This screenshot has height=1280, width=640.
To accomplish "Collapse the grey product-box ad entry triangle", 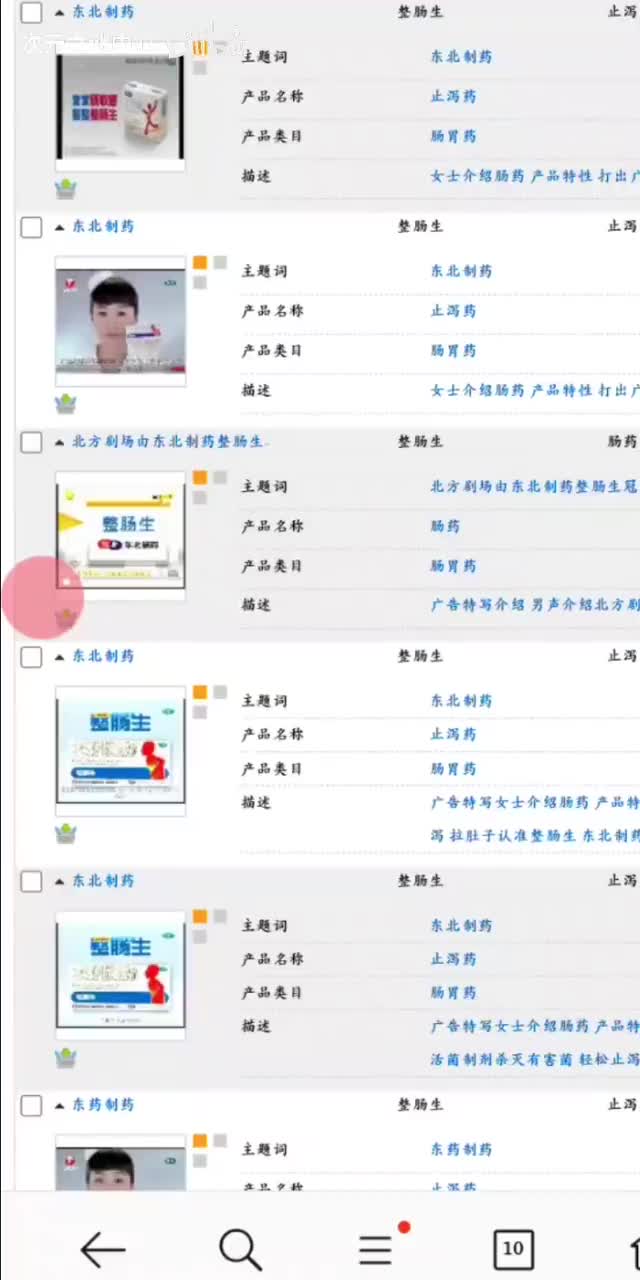I will point(60,12).
